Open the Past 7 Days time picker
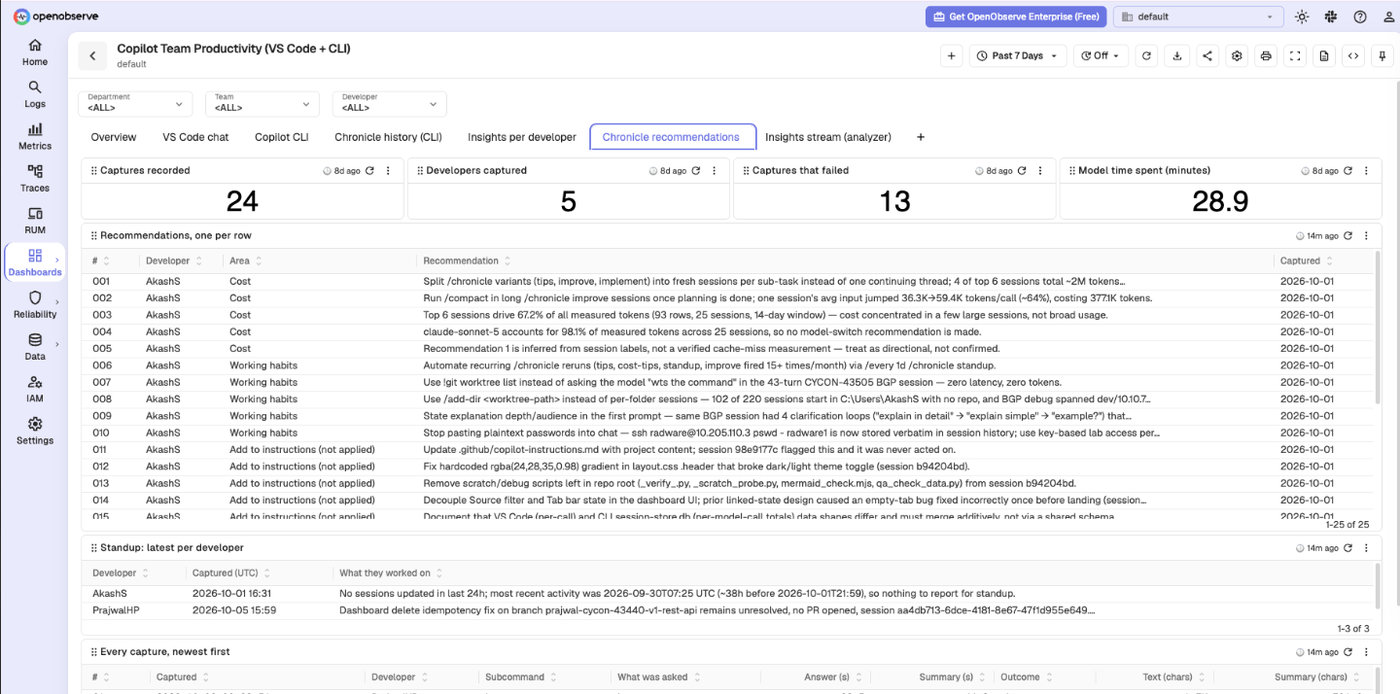 coord(1018,56)
